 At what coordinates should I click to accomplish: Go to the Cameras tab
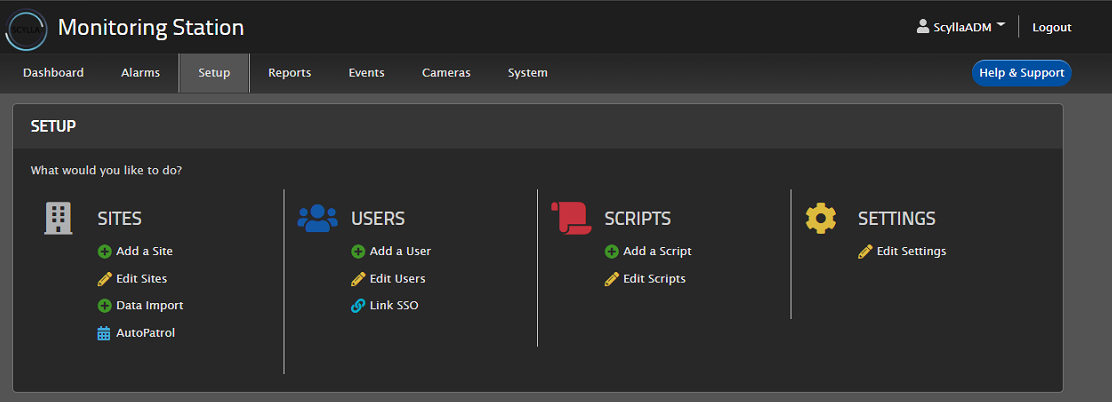446,73
